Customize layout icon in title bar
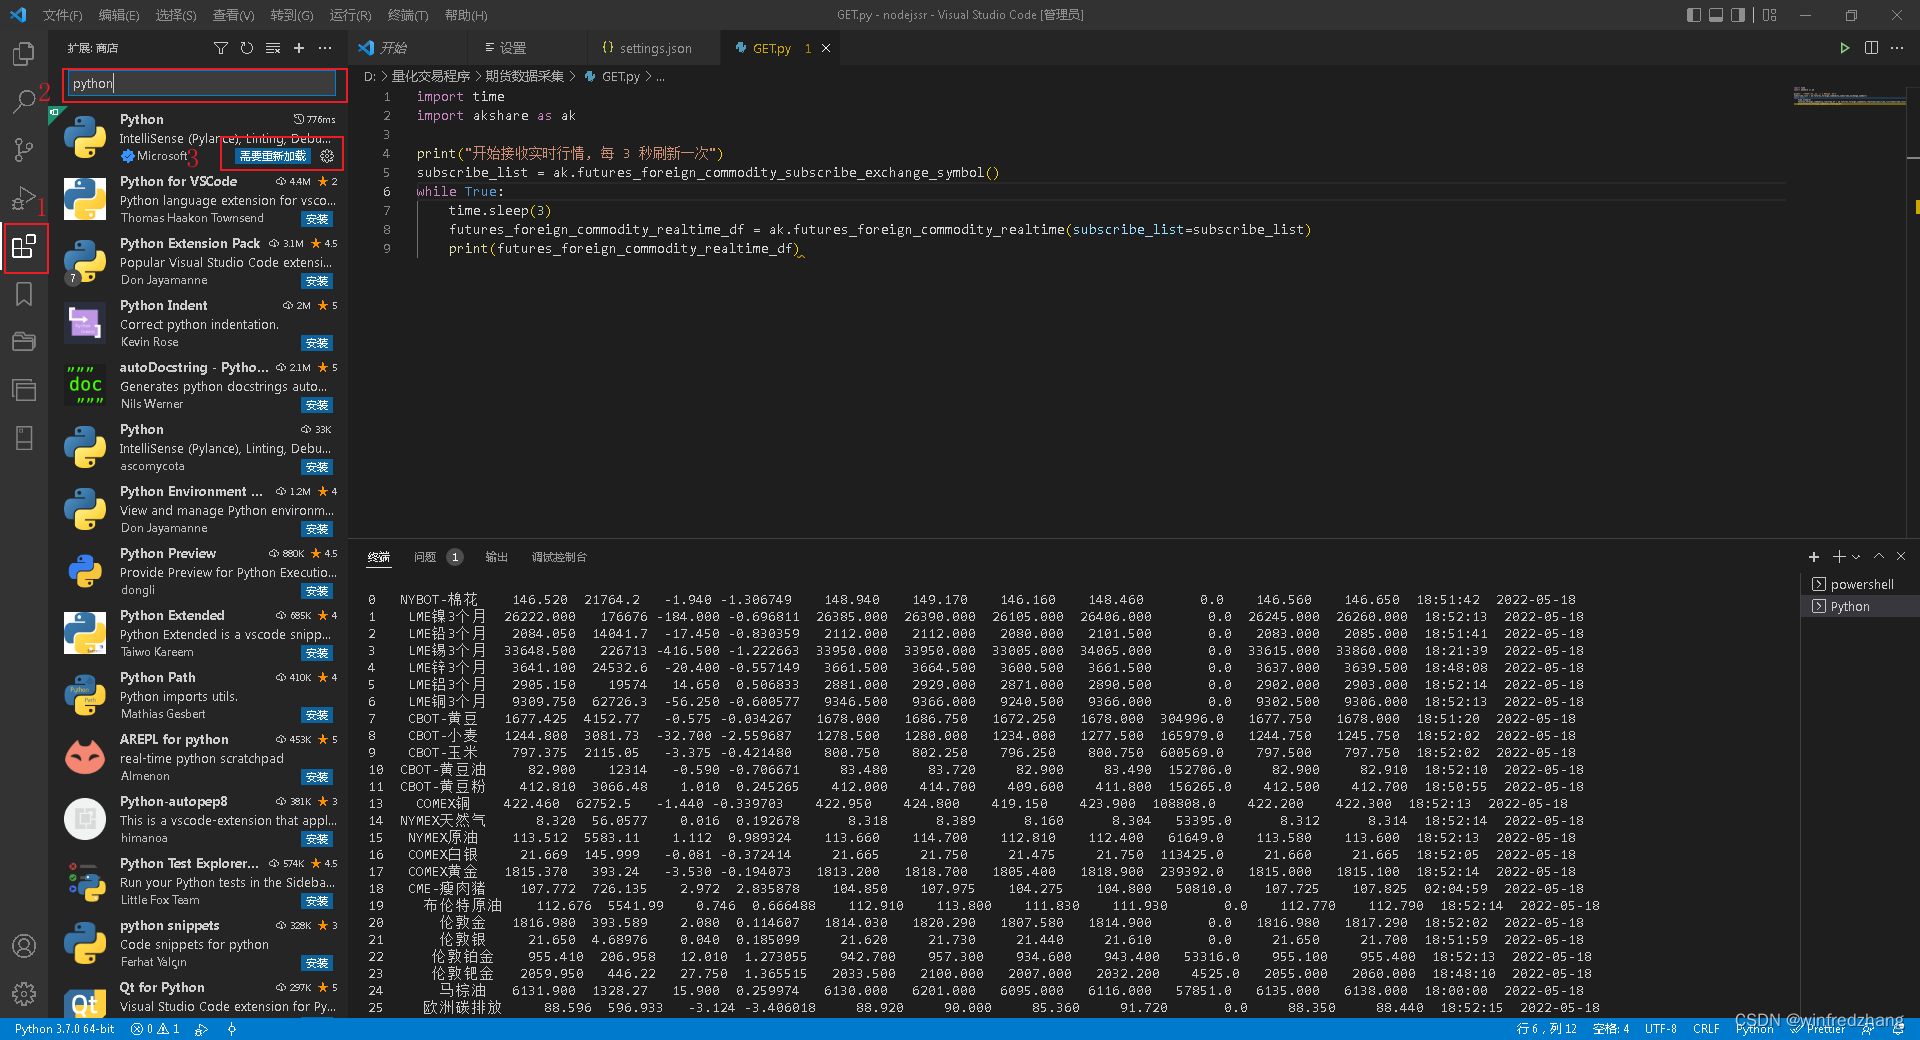The height and width of the screenshot is (1040, 1920). pos(1770,15)
